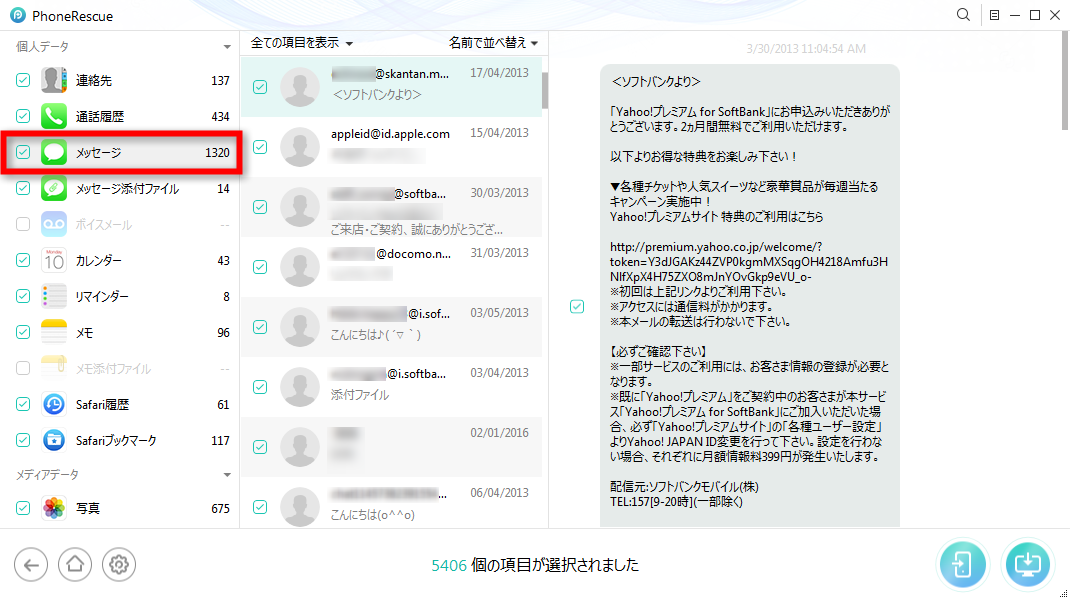Click the green Call History phone icon
The image size is (1070, 600).
pos(54,116)
